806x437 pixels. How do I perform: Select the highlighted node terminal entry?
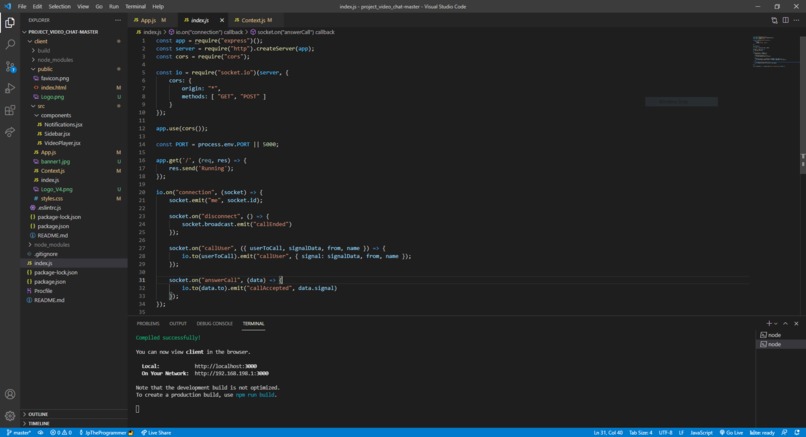780,344
